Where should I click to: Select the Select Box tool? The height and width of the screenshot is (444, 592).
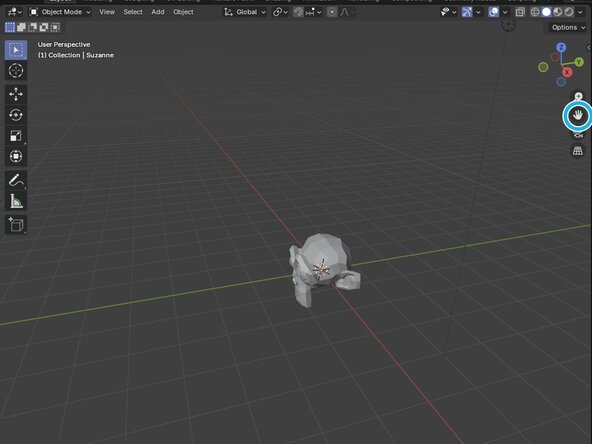pyautogui.click(x=16, y=50)
